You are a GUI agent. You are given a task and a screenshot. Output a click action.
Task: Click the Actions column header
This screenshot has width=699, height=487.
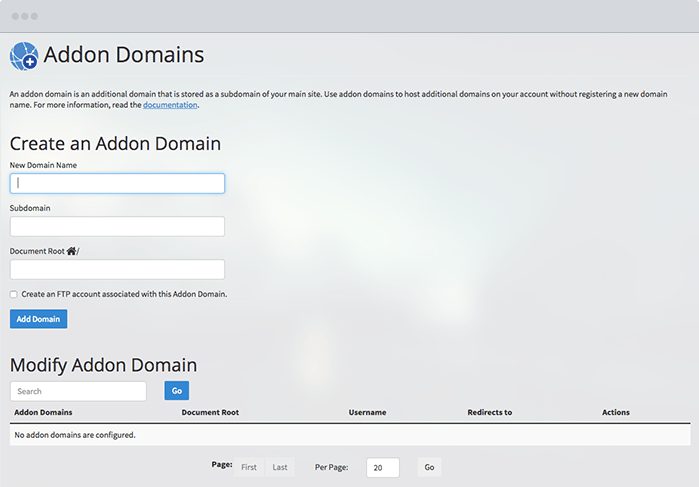point(615,412)
